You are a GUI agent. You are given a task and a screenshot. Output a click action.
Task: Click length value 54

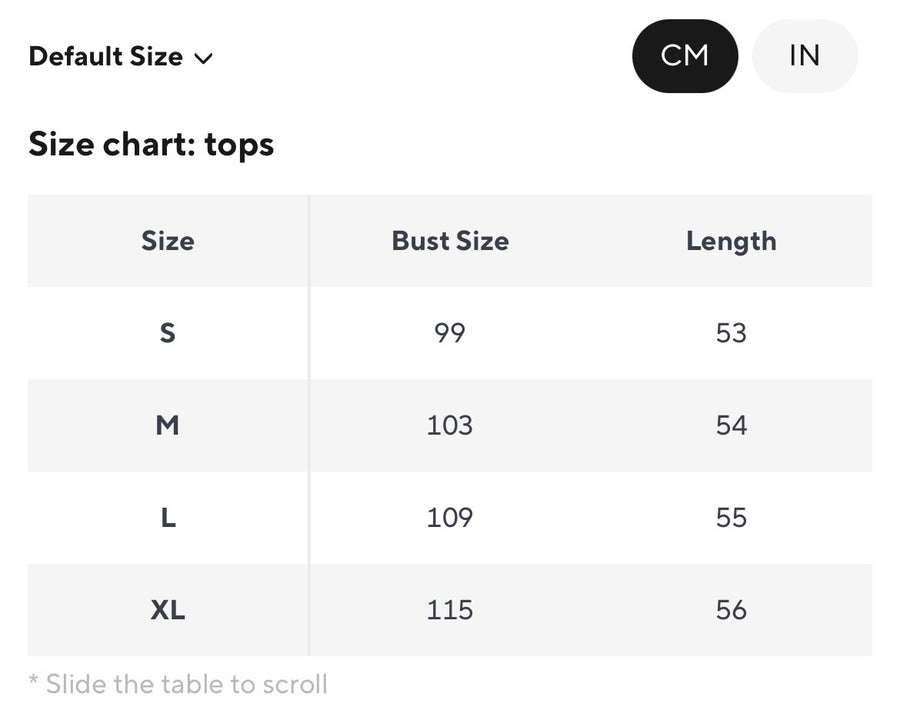coord(731,425)
